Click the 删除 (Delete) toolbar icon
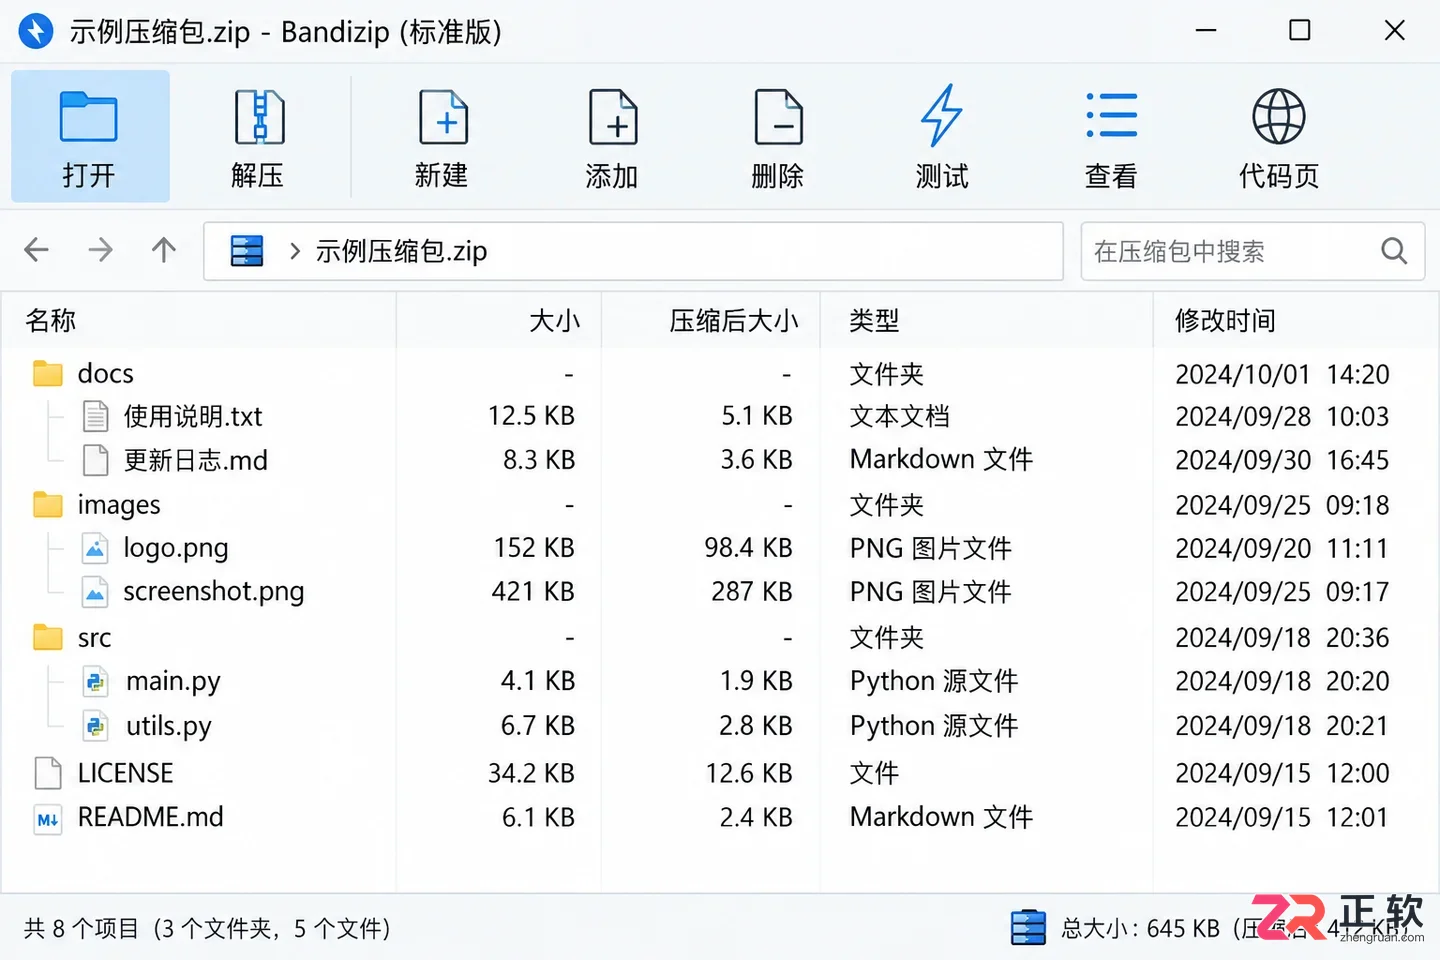 778,117
